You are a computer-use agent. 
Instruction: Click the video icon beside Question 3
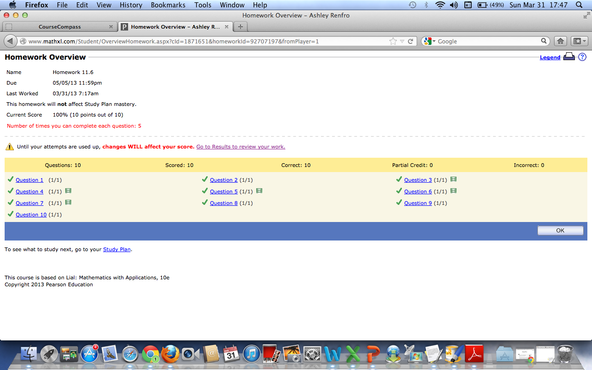click(x=453, y=179)
